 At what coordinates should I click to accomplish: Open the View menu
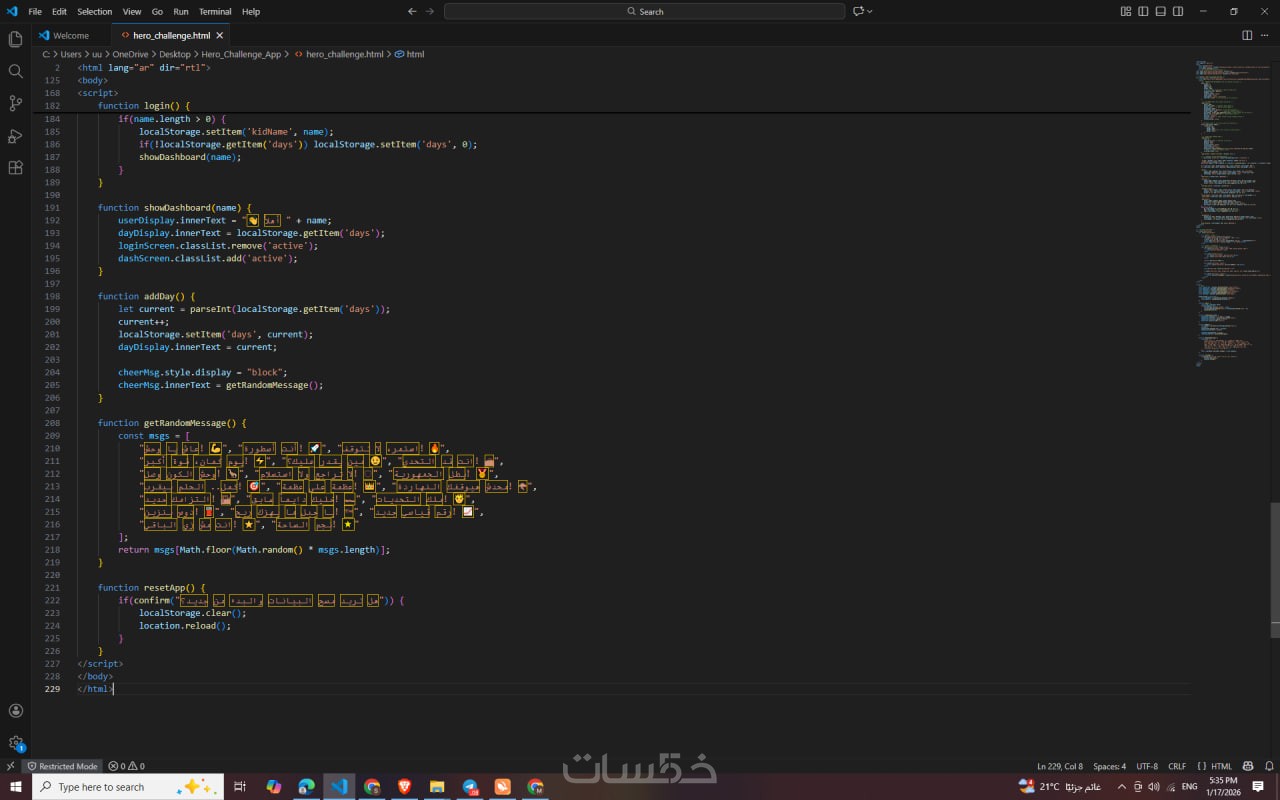coord(132,11)
